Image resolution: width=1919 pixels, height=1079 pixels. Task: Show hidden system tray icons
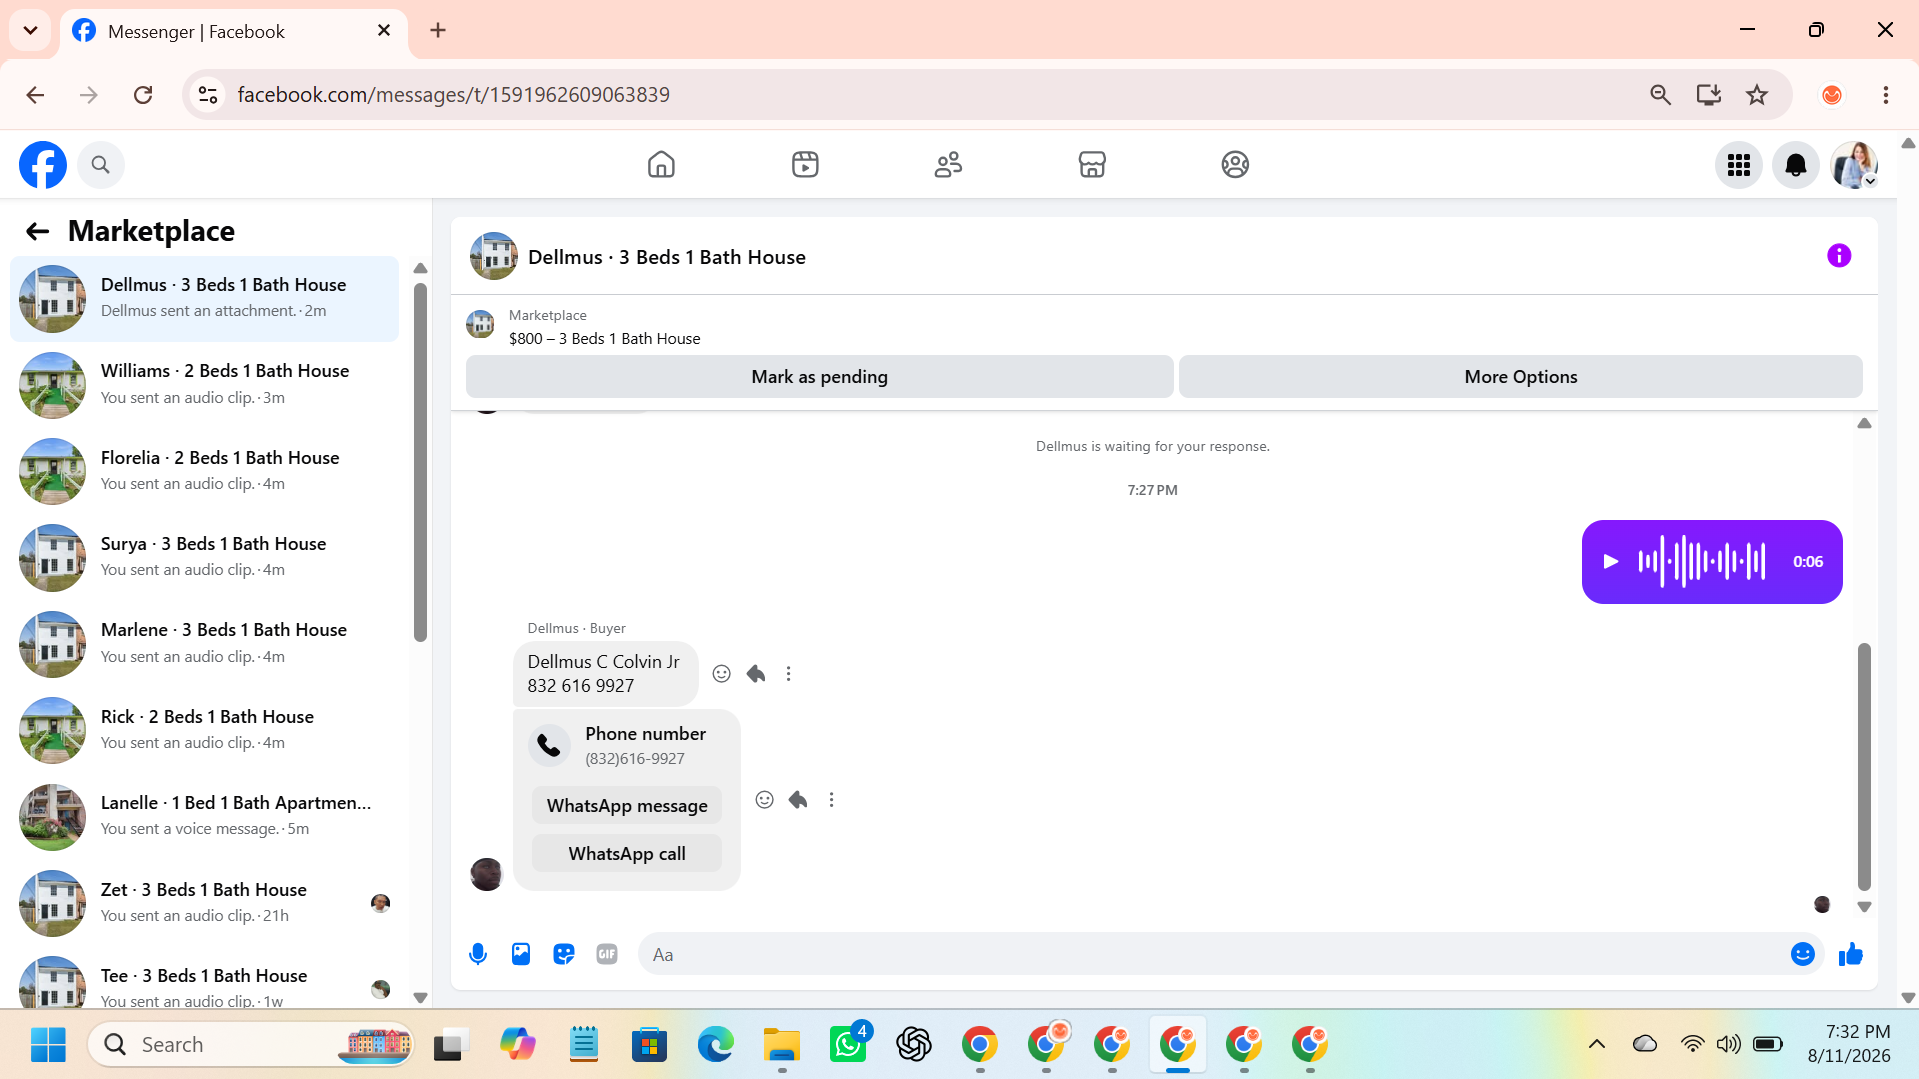1597,1044
